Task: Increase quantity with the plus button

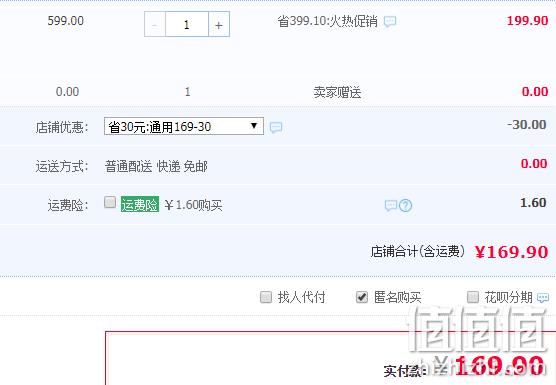Action: (x=219, y=24)
